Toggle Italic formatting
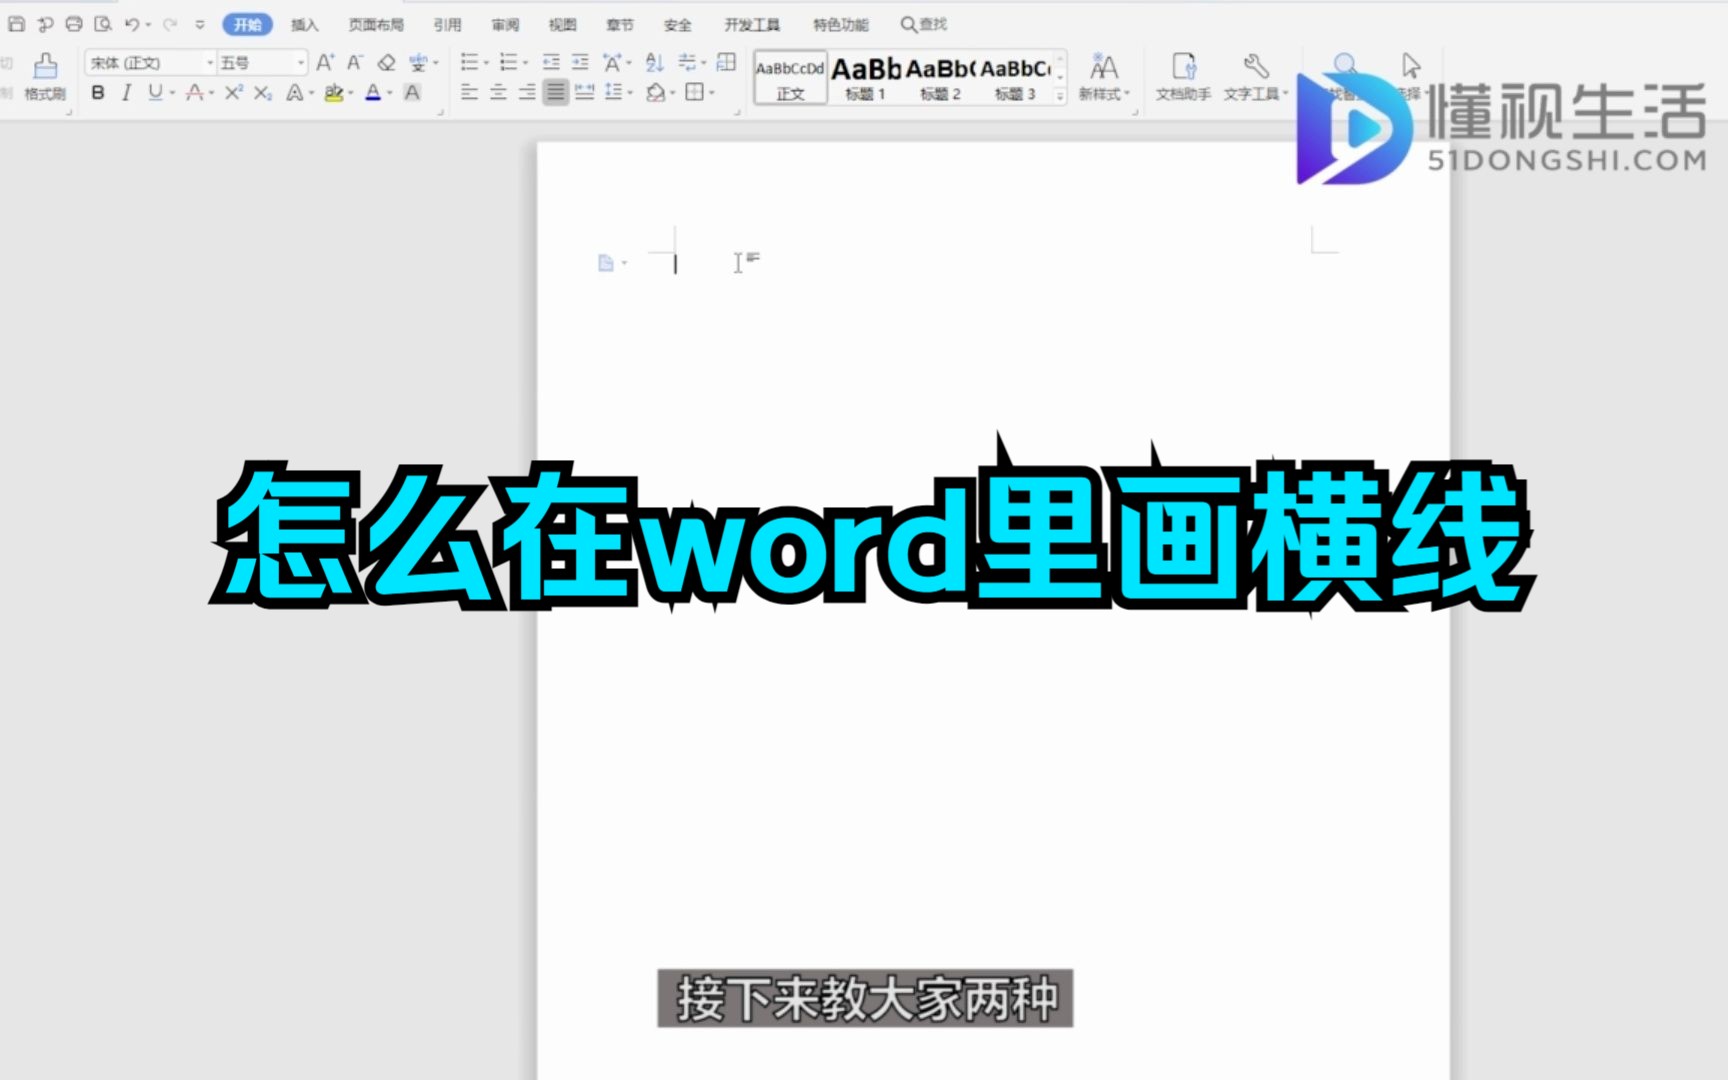 click(x=126, y=93)
